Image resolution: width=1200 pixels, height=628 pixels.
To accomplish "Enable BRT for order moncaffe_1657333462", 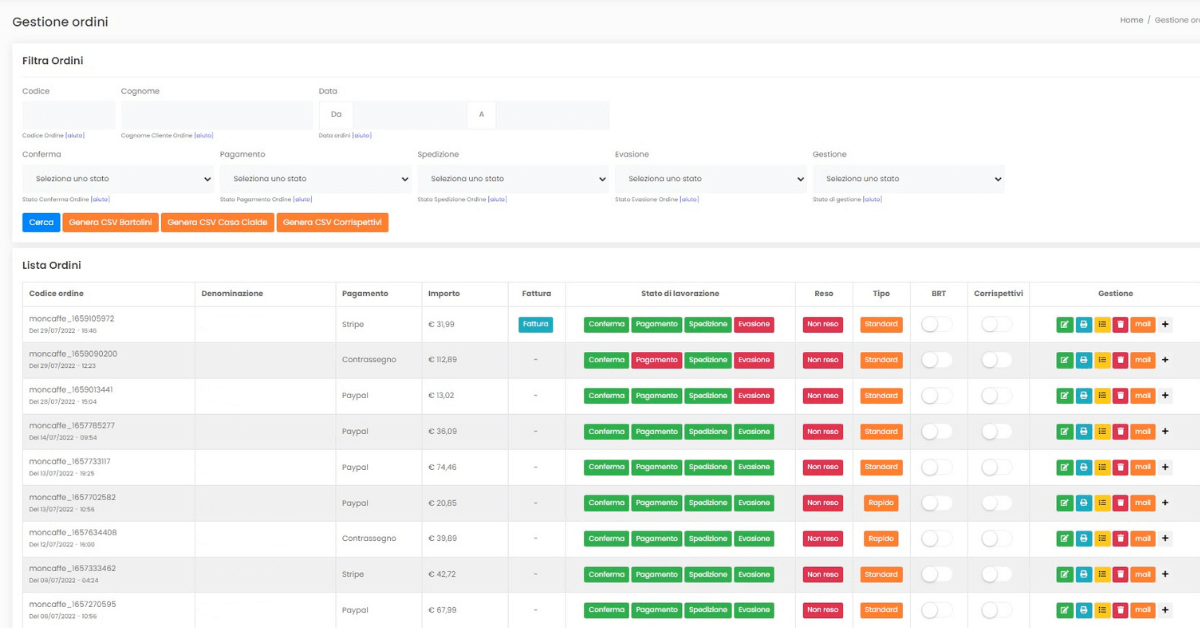I will click(x=937, y=575).
